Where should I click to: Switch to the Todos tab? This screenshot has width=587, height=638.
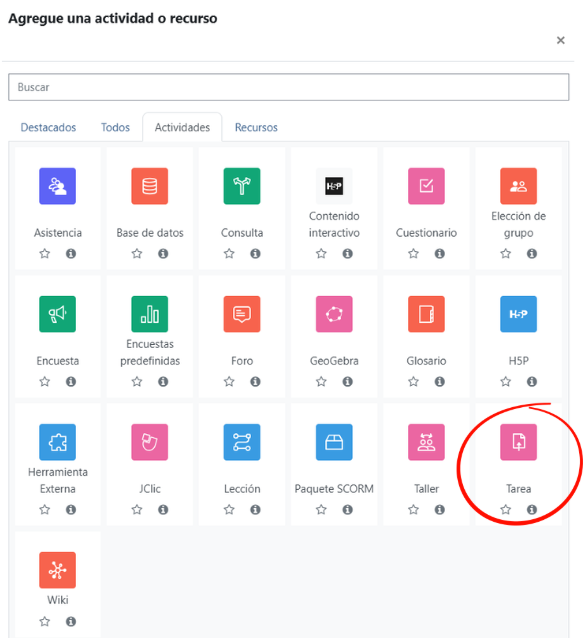point(115,127)
